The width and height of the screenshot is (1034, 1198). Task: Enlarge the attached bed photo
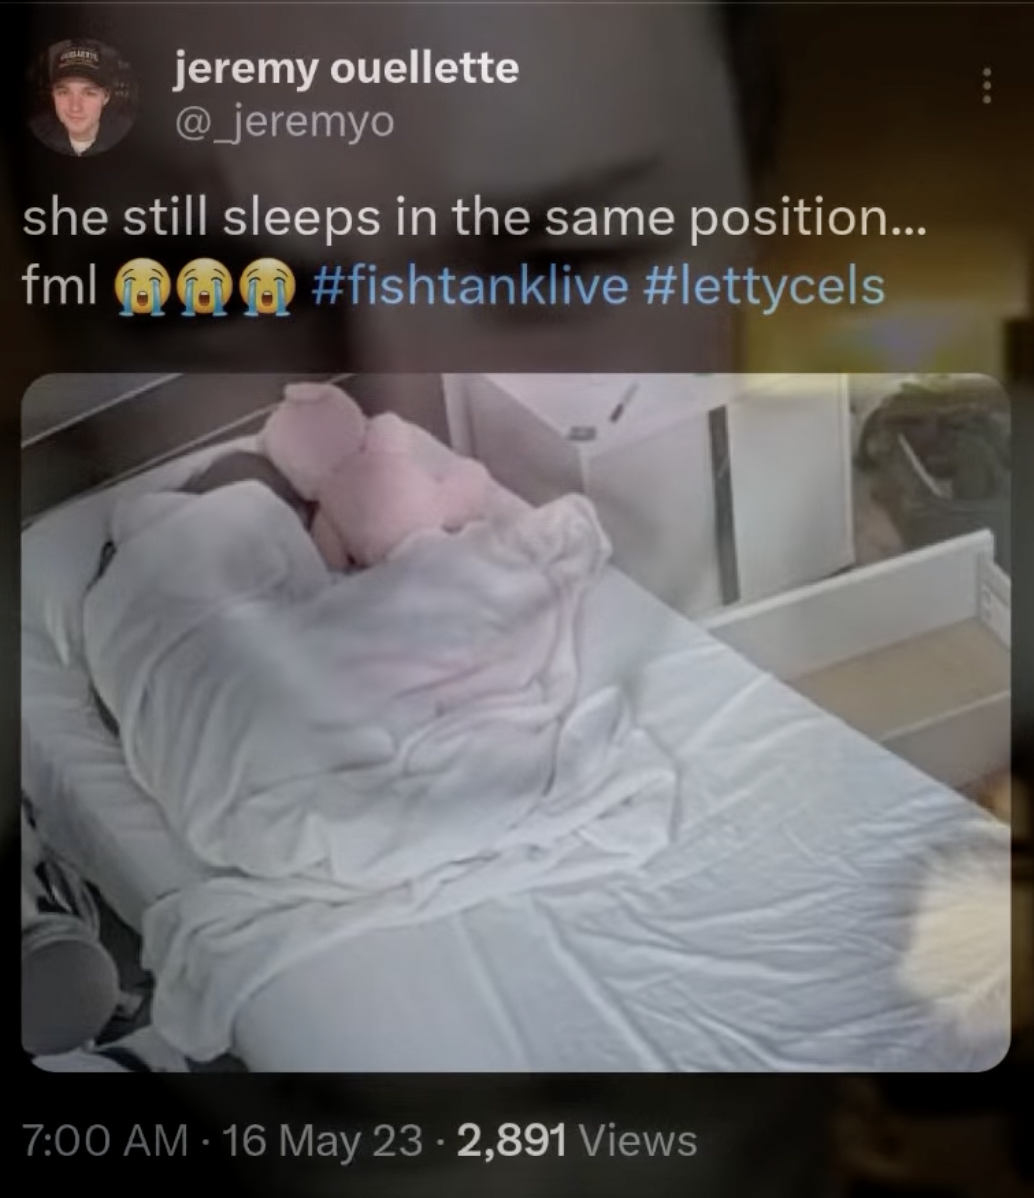tap(516, 722)
